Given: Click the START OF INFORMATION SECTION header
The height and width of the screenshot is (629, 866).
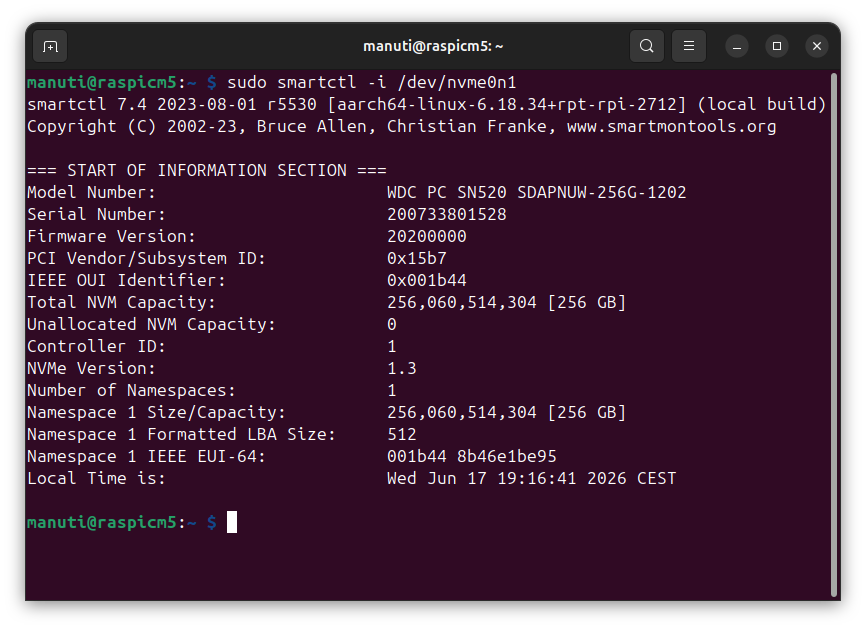Looking at the screenshot, I should [207, 171].
